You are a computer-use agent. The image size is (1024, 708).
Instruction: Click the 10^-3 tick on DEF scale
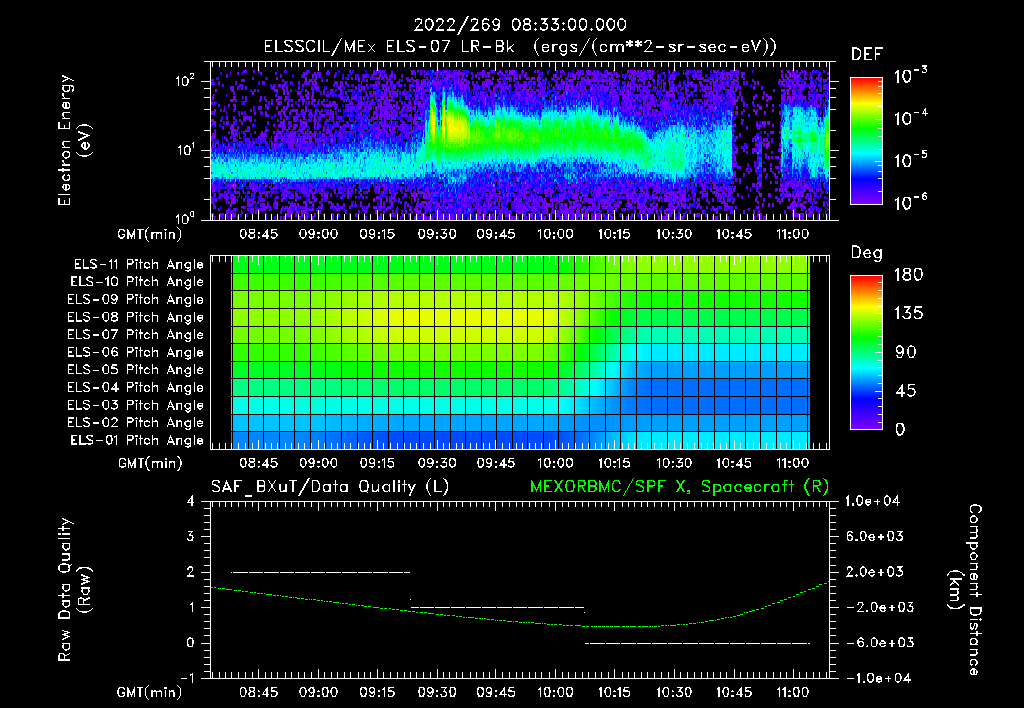(x=910, y=76)
